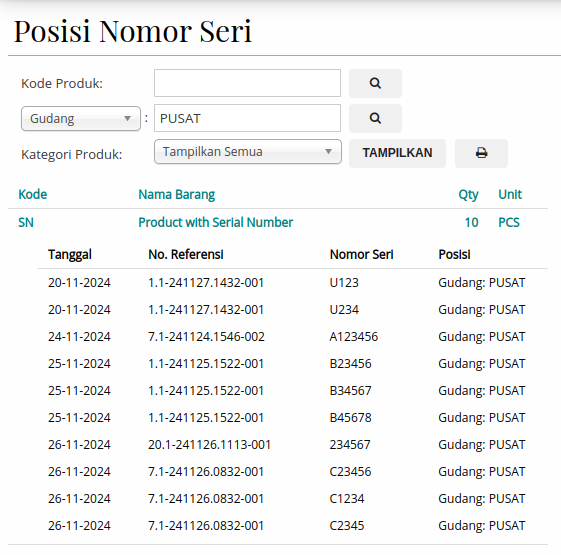Open the Tampilkan Semua category dropdown

pos(248,152)
